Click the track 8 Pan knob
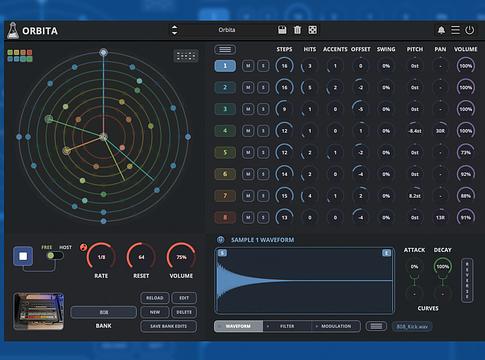 coord(440,217)
